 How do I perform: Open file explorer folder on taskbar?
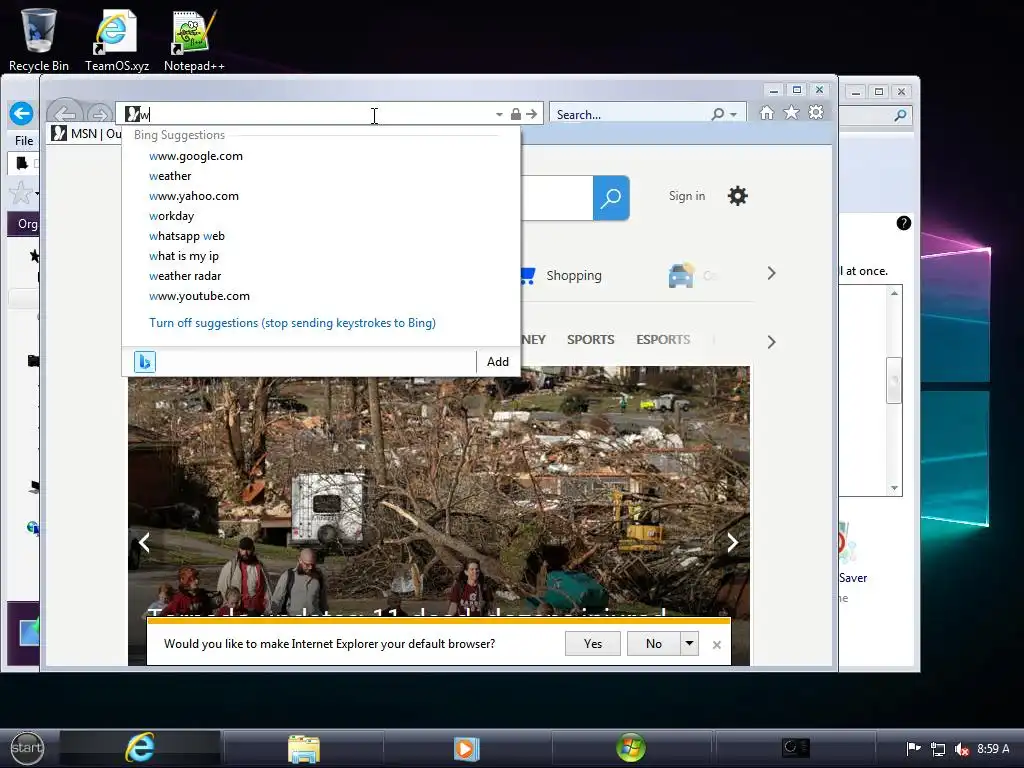coord(304,748)
